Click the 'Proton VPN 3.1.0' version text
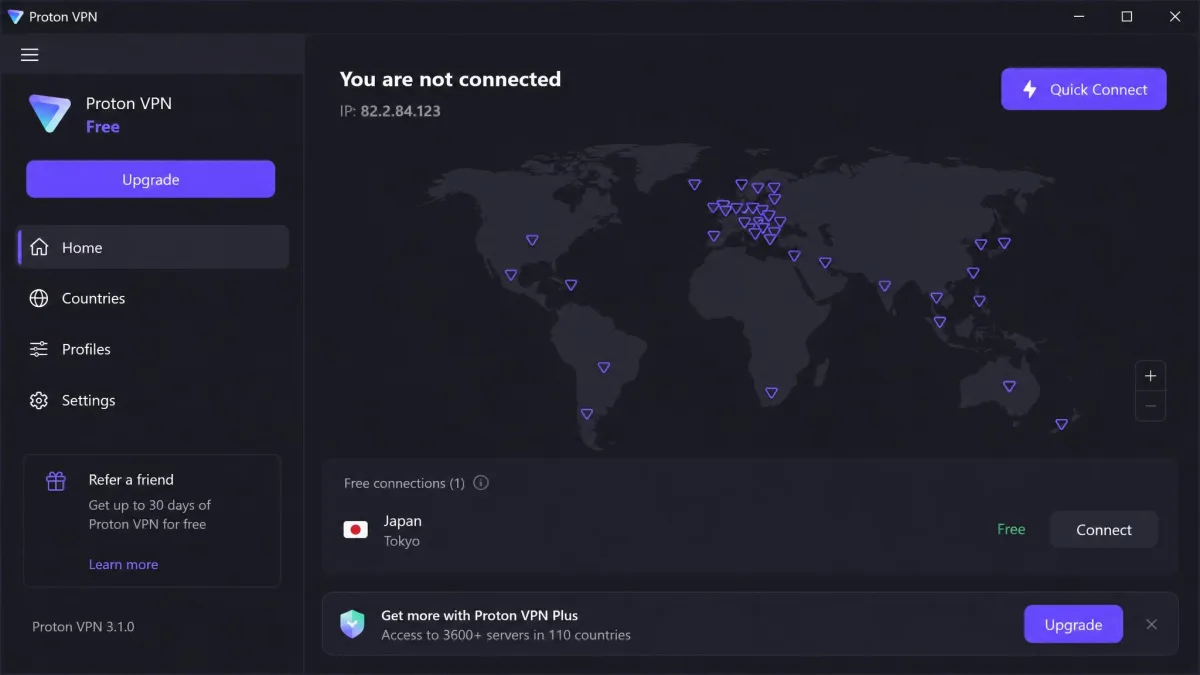 pyautogui.click(x=83, y=626)
